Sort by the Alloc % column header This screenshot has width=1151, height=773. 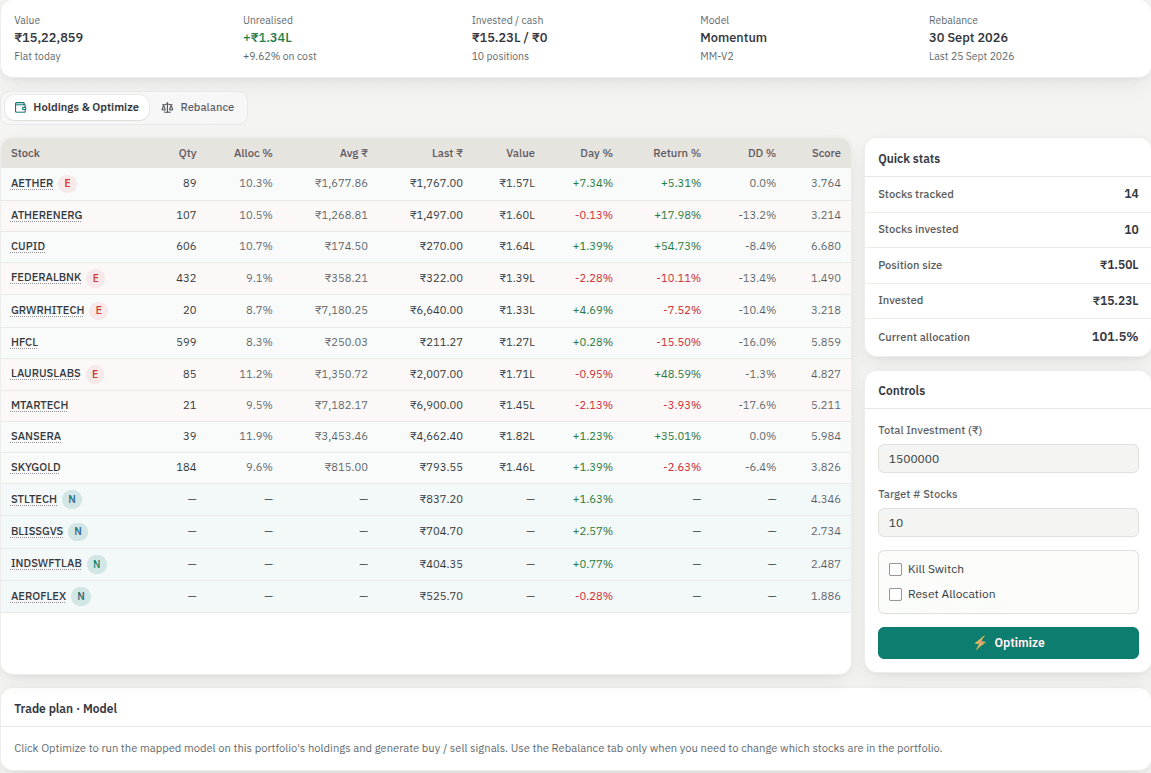tap(253, 153)
